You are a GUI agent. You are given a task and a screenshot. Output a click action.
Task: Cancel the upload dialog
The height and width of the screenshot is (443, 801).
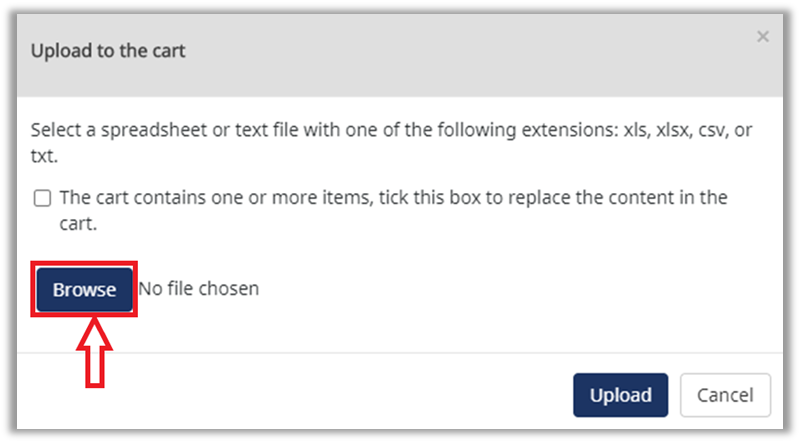pyautogui.click(x=725, y=395)
